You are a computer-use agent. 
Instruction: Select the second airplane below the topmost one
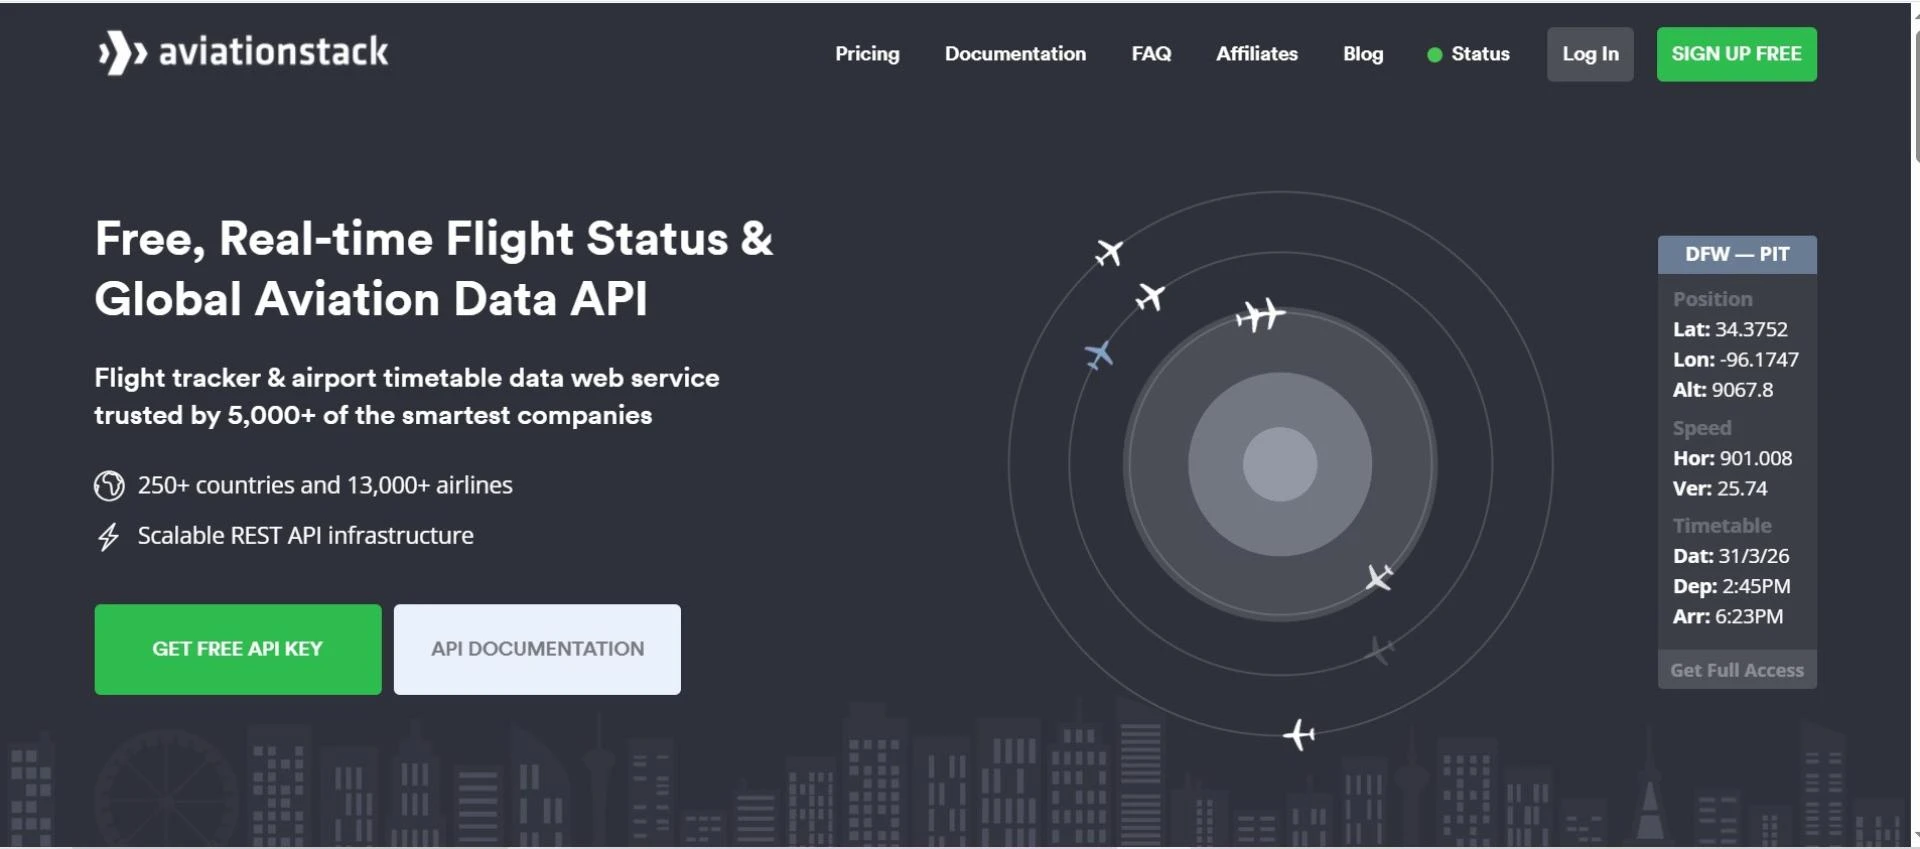[1150, 297]
